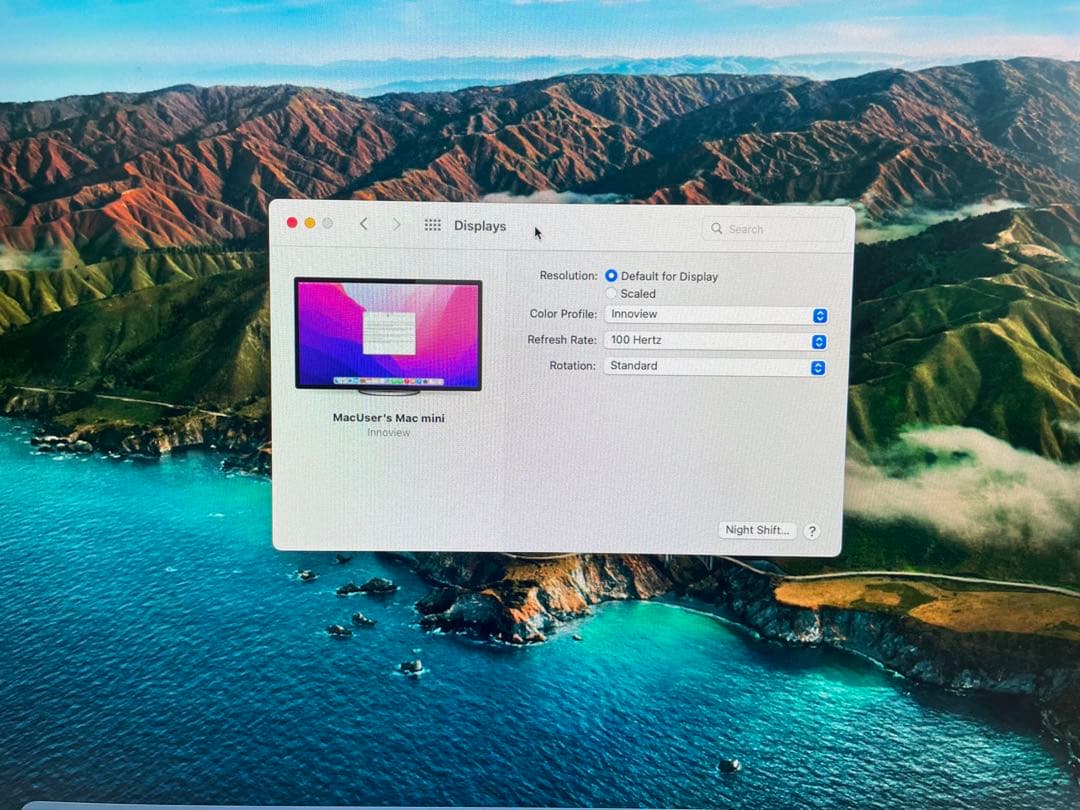This screenshot has width=1080, height=810.
Task: Open the help question mark icon
Action: (x=811, y=530)
